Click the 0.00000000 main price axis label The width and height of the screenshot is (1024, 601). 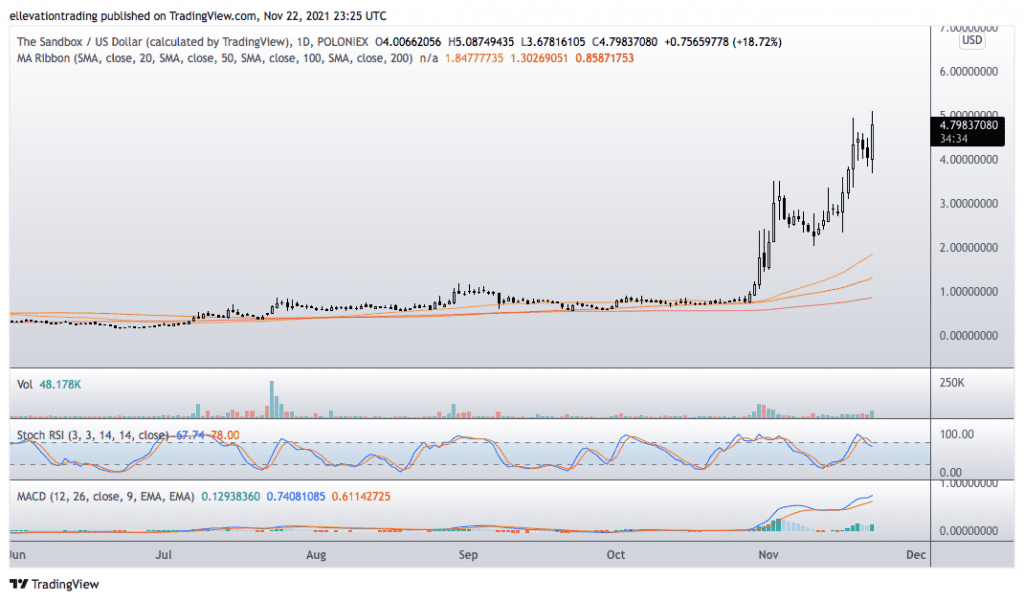(x=968, y=336)
